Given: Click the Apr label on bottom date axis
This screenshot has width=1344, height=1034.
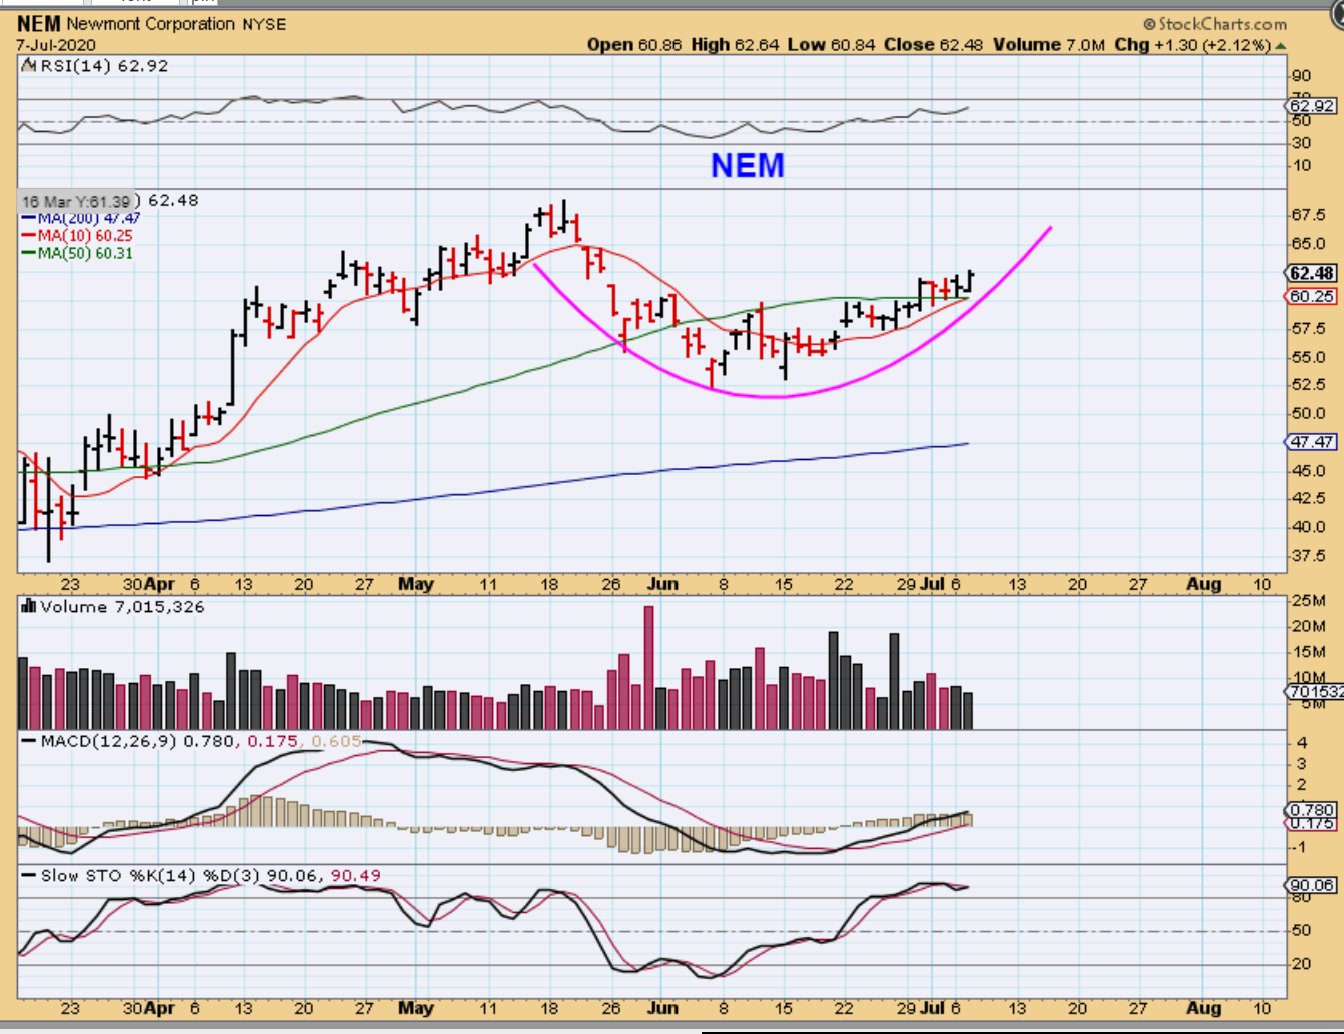Looking at the screenshot, I should (159, 1008).
